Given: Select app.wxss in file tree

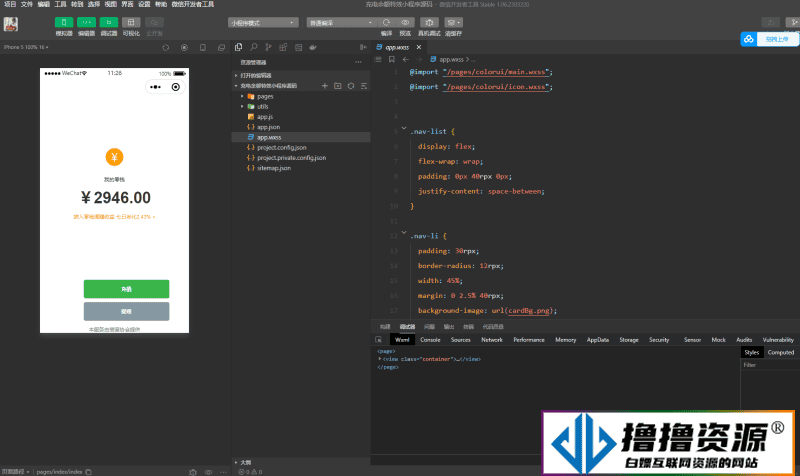Looking at the screenshot, I should 301,137.
